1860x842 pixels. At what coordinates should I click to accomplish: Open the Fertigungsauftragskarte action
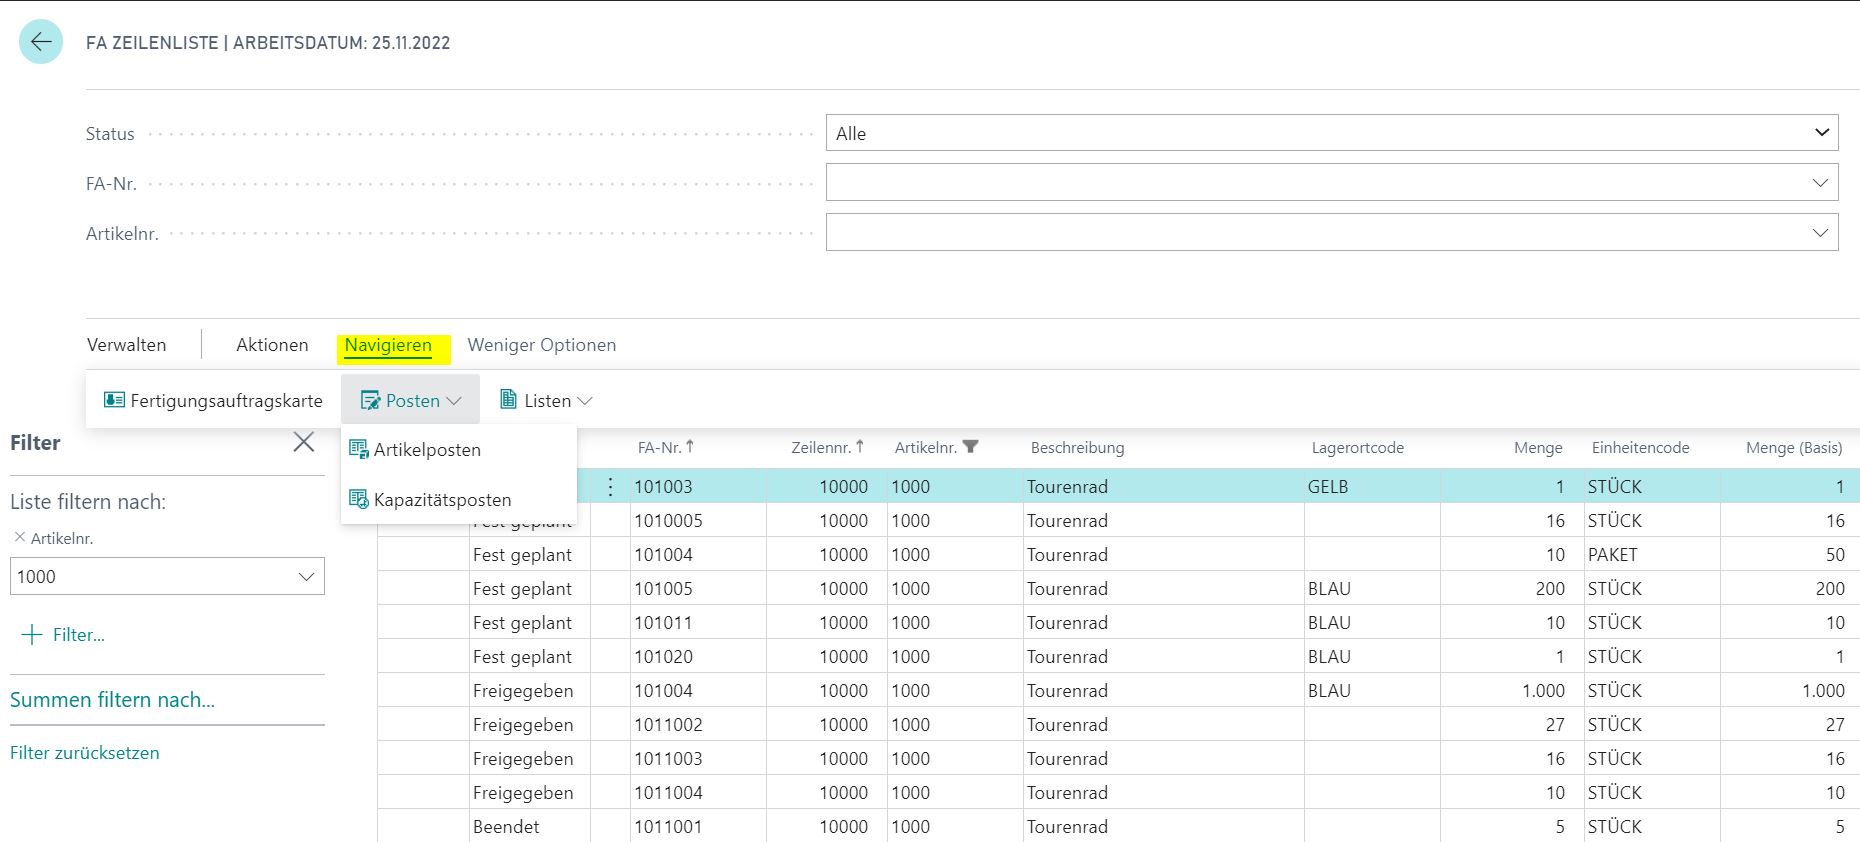pyautogui.click(x=214, y=400)
